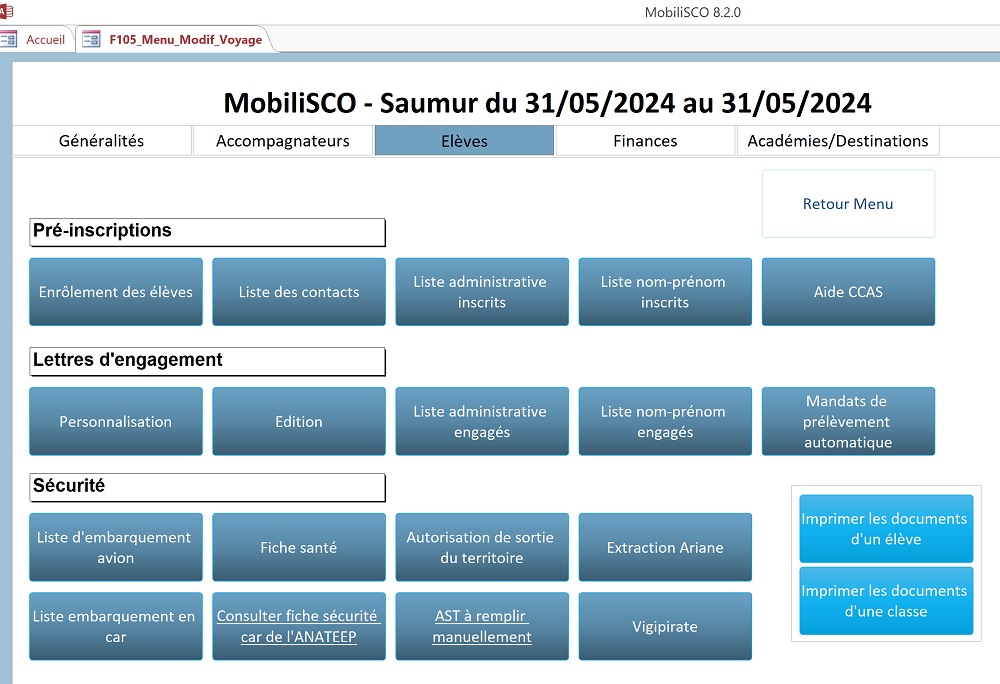Select the F105_Menu_Modif_Voyage document tab

tap(177, 40)
